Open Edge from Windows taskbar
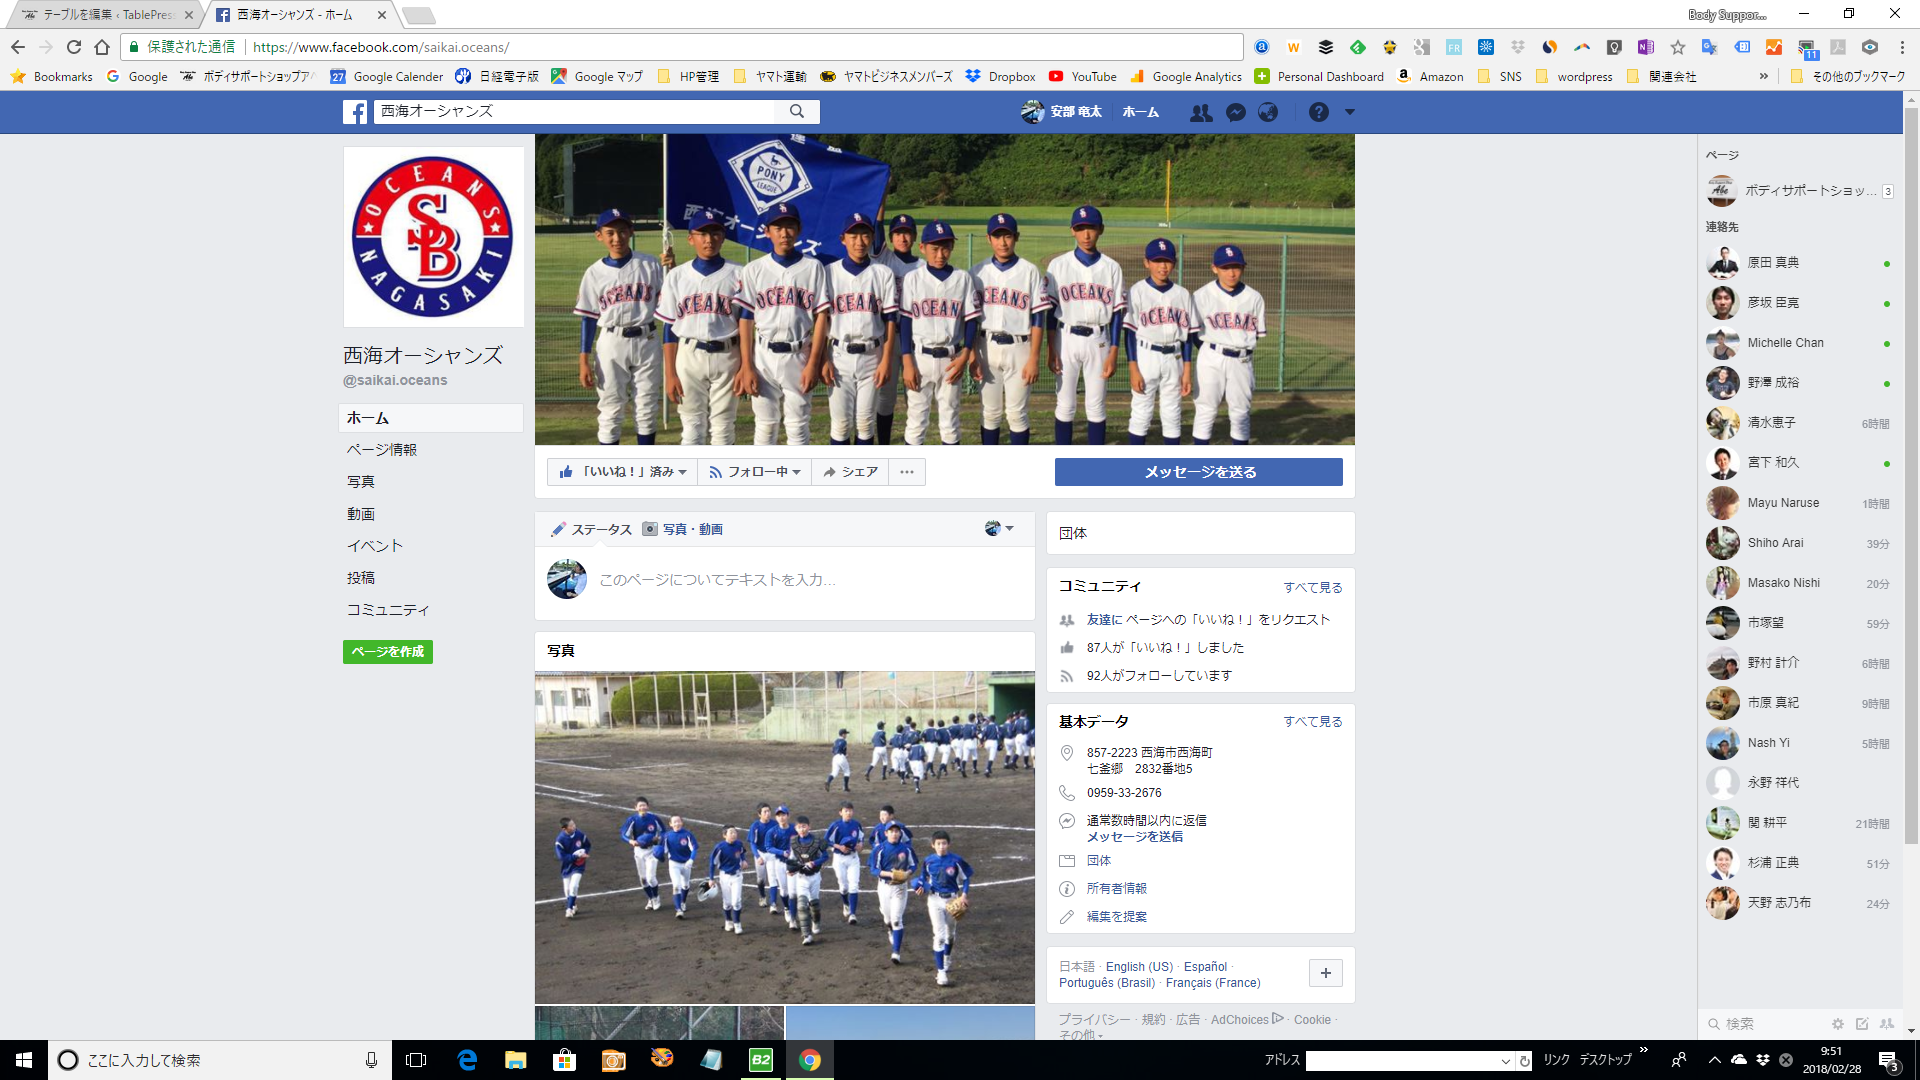 click(467, 1060)
